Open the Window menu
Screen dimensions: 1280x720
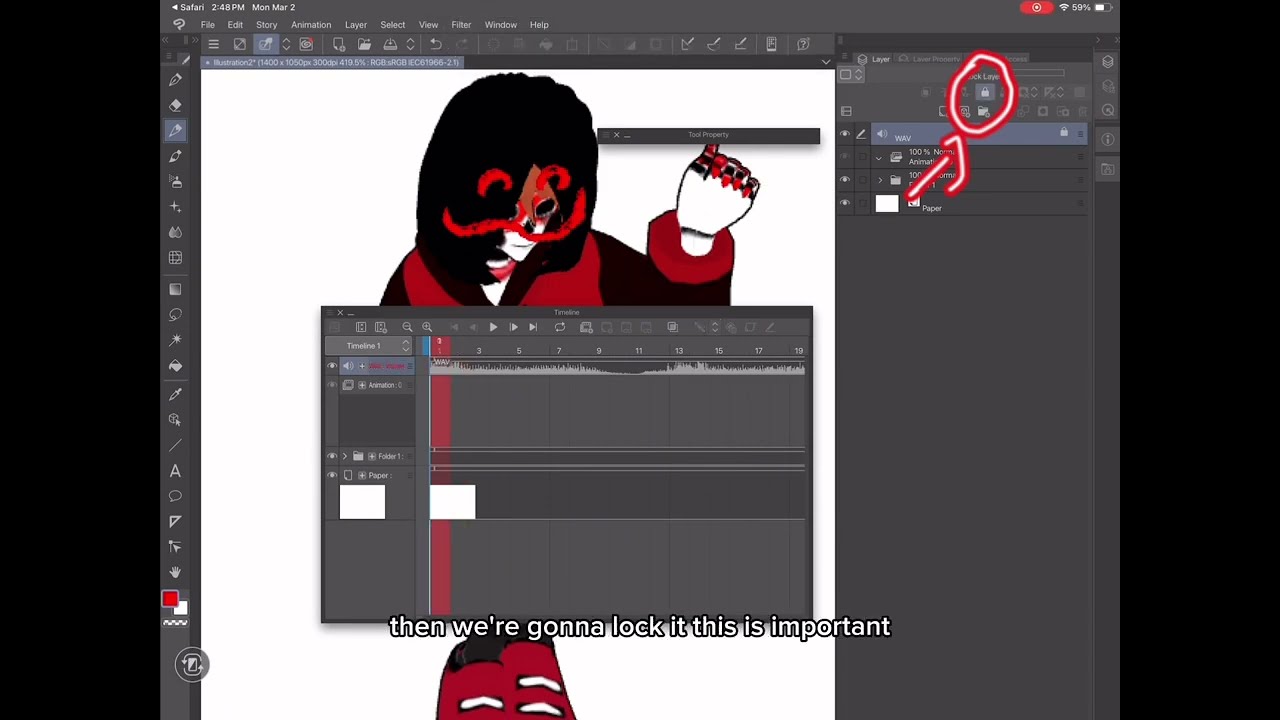point(501,25)
